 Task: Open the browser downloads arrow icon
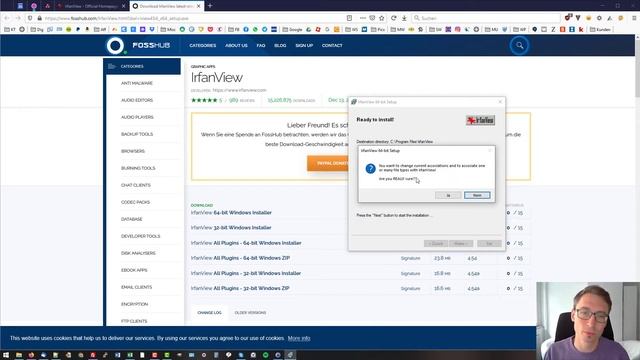404,18
